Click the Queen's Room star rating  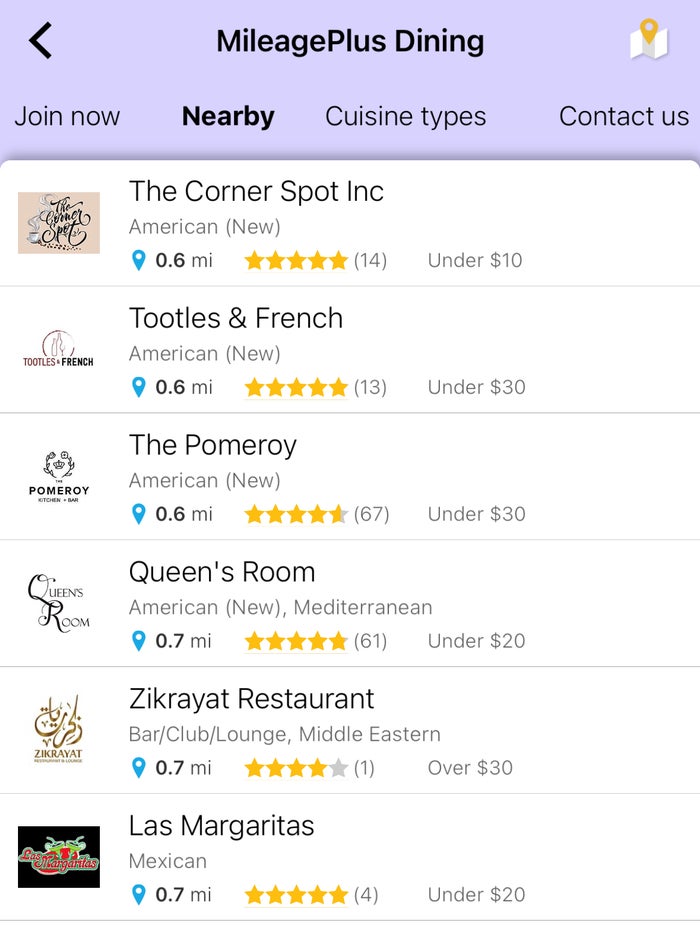tap(296, 641)
